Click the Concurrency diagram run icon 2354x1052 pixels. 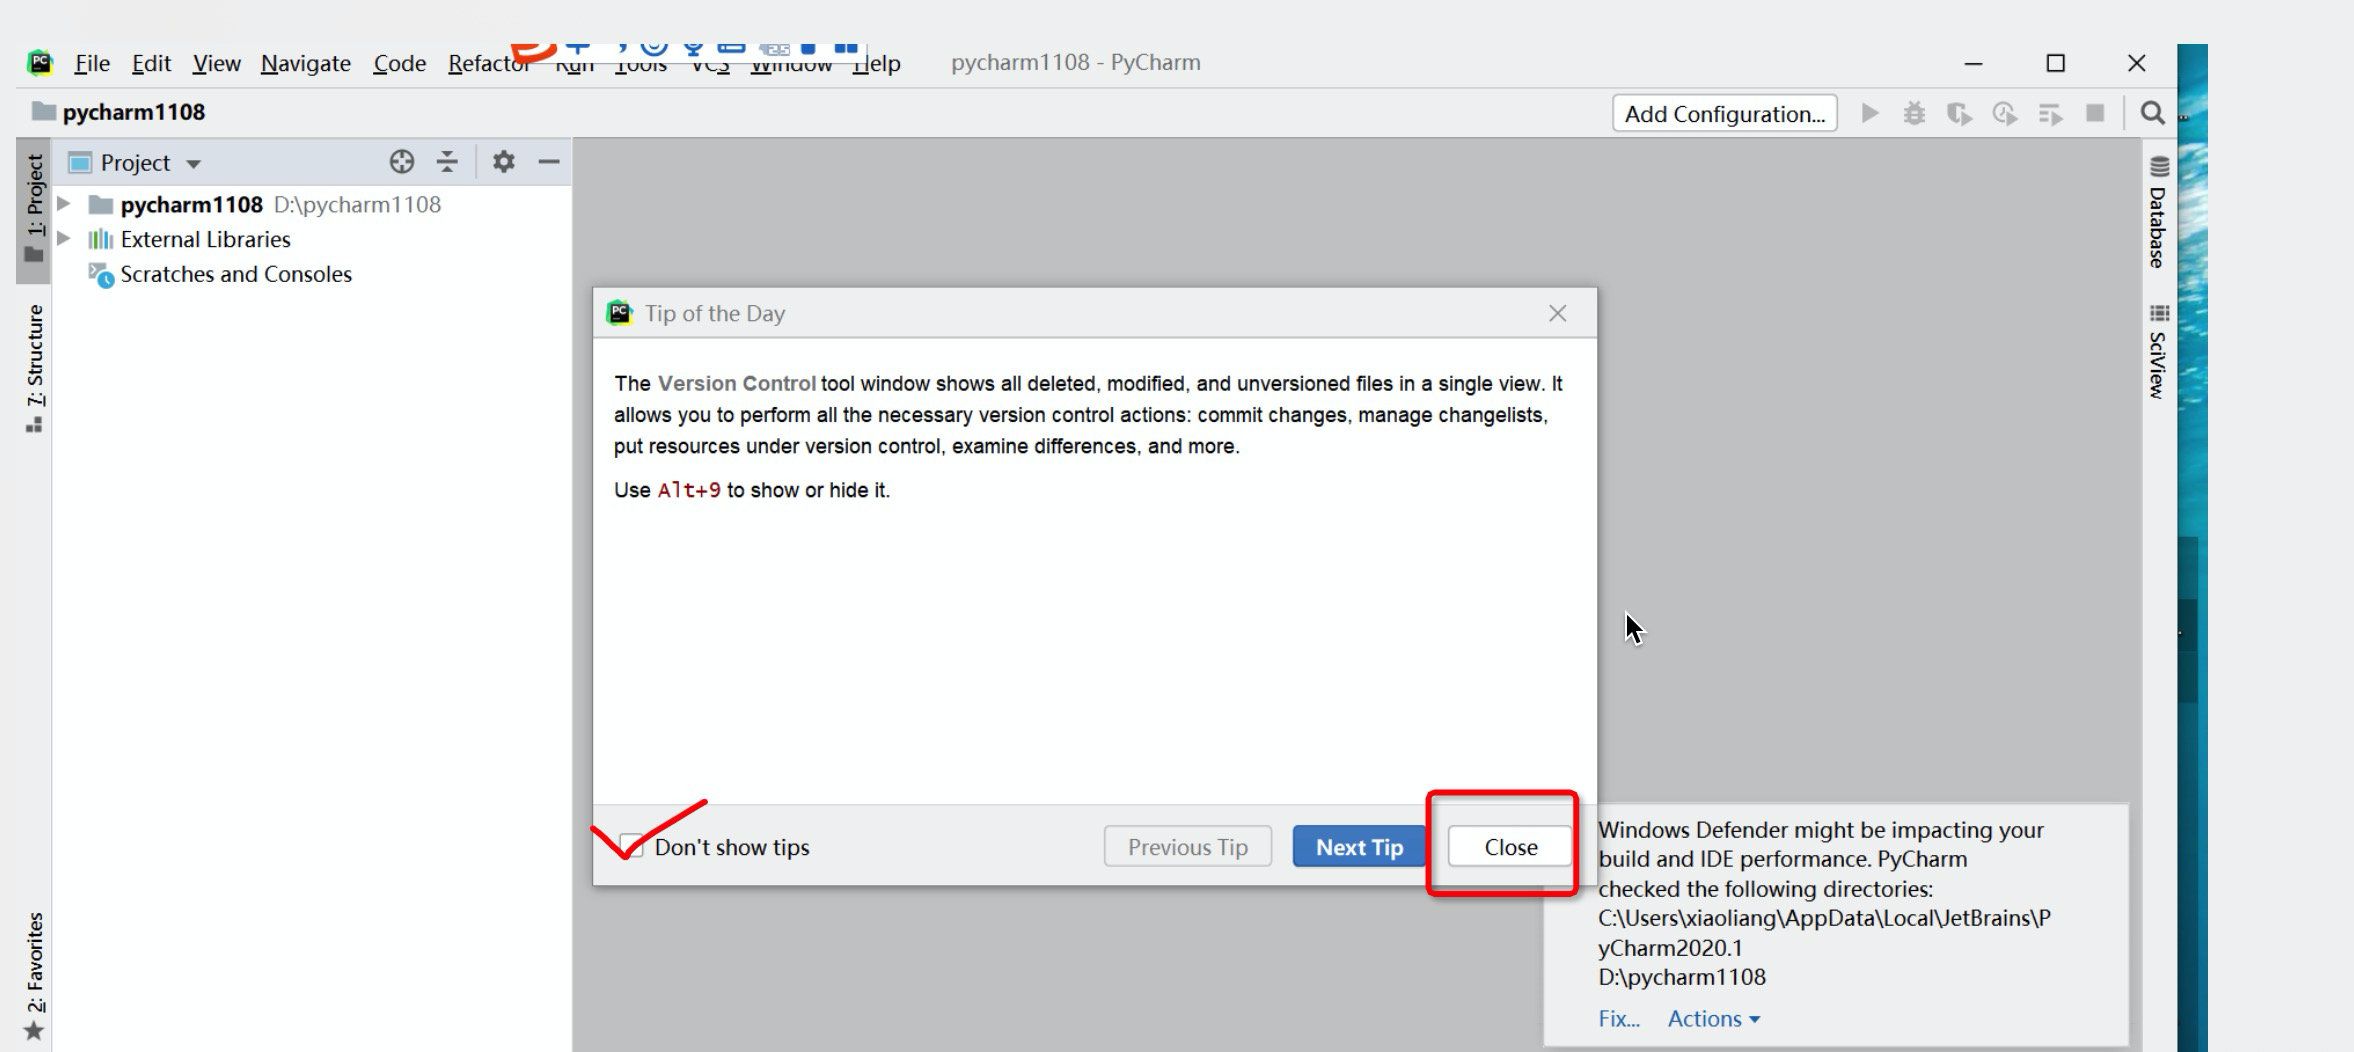pyautogui.click(x=2050, y=113)
